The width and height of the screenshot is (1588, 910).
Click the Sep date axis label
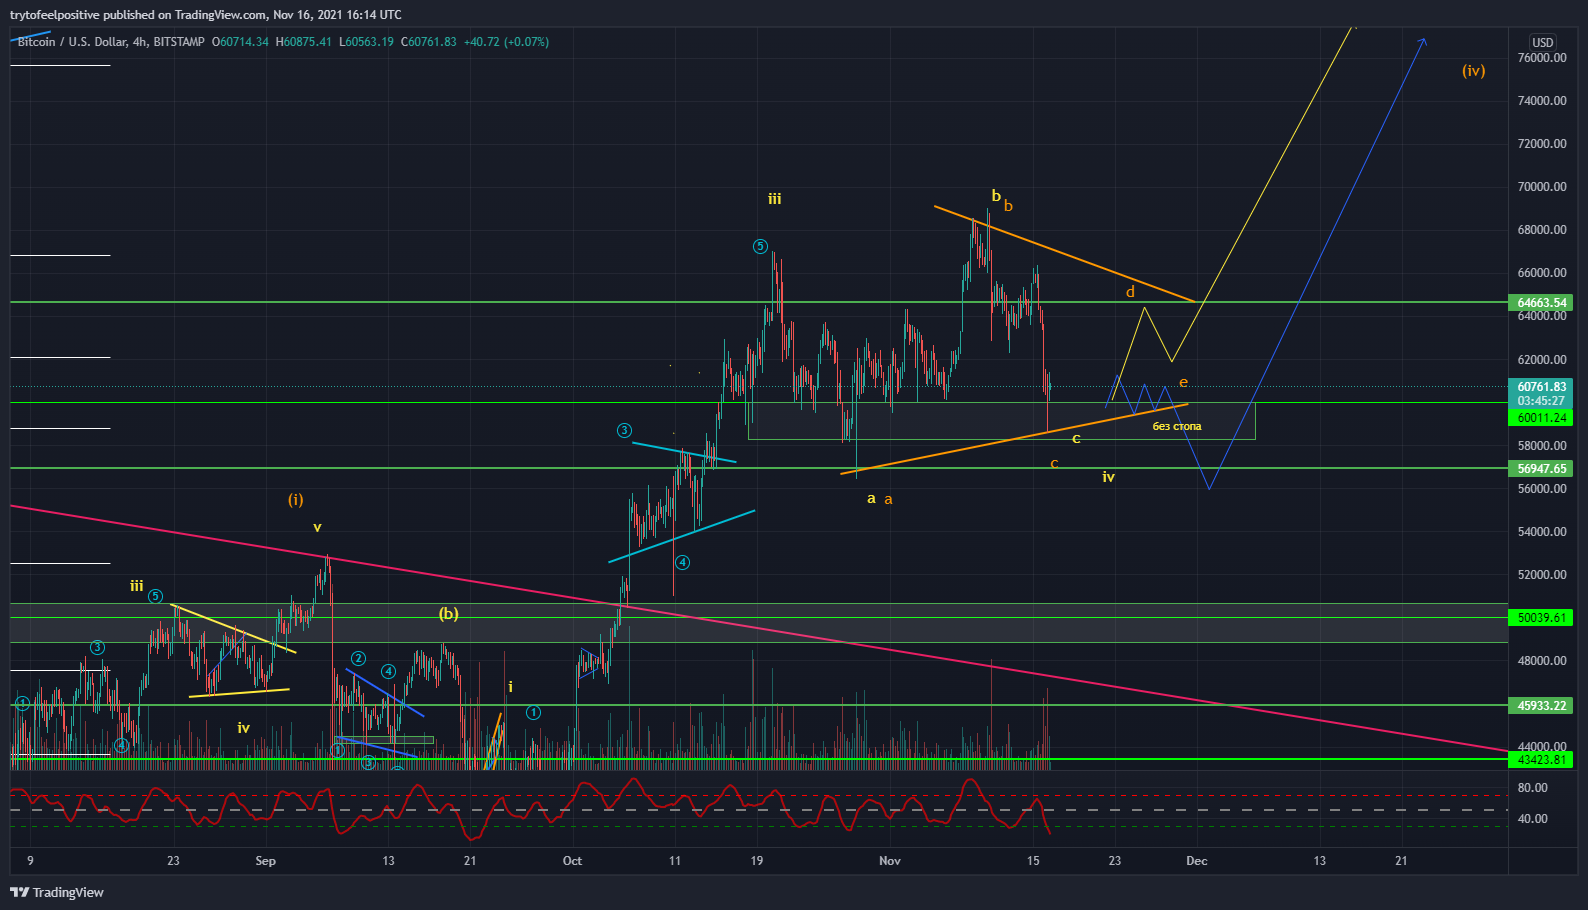pos(265,861)
